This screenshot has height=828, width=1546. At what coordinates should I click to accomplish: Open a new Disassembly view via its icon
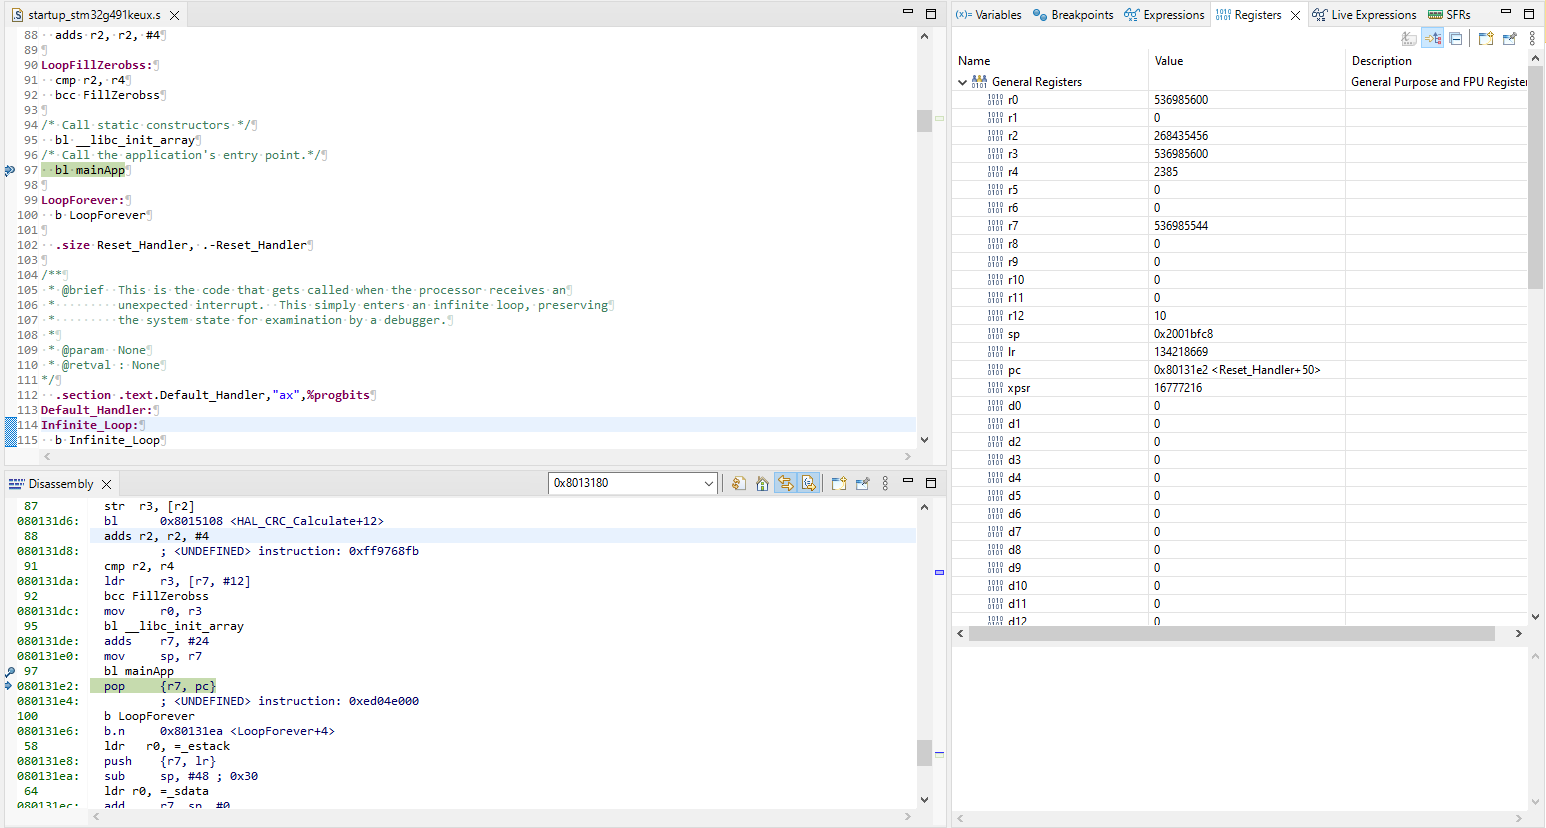tap(838, 483)
